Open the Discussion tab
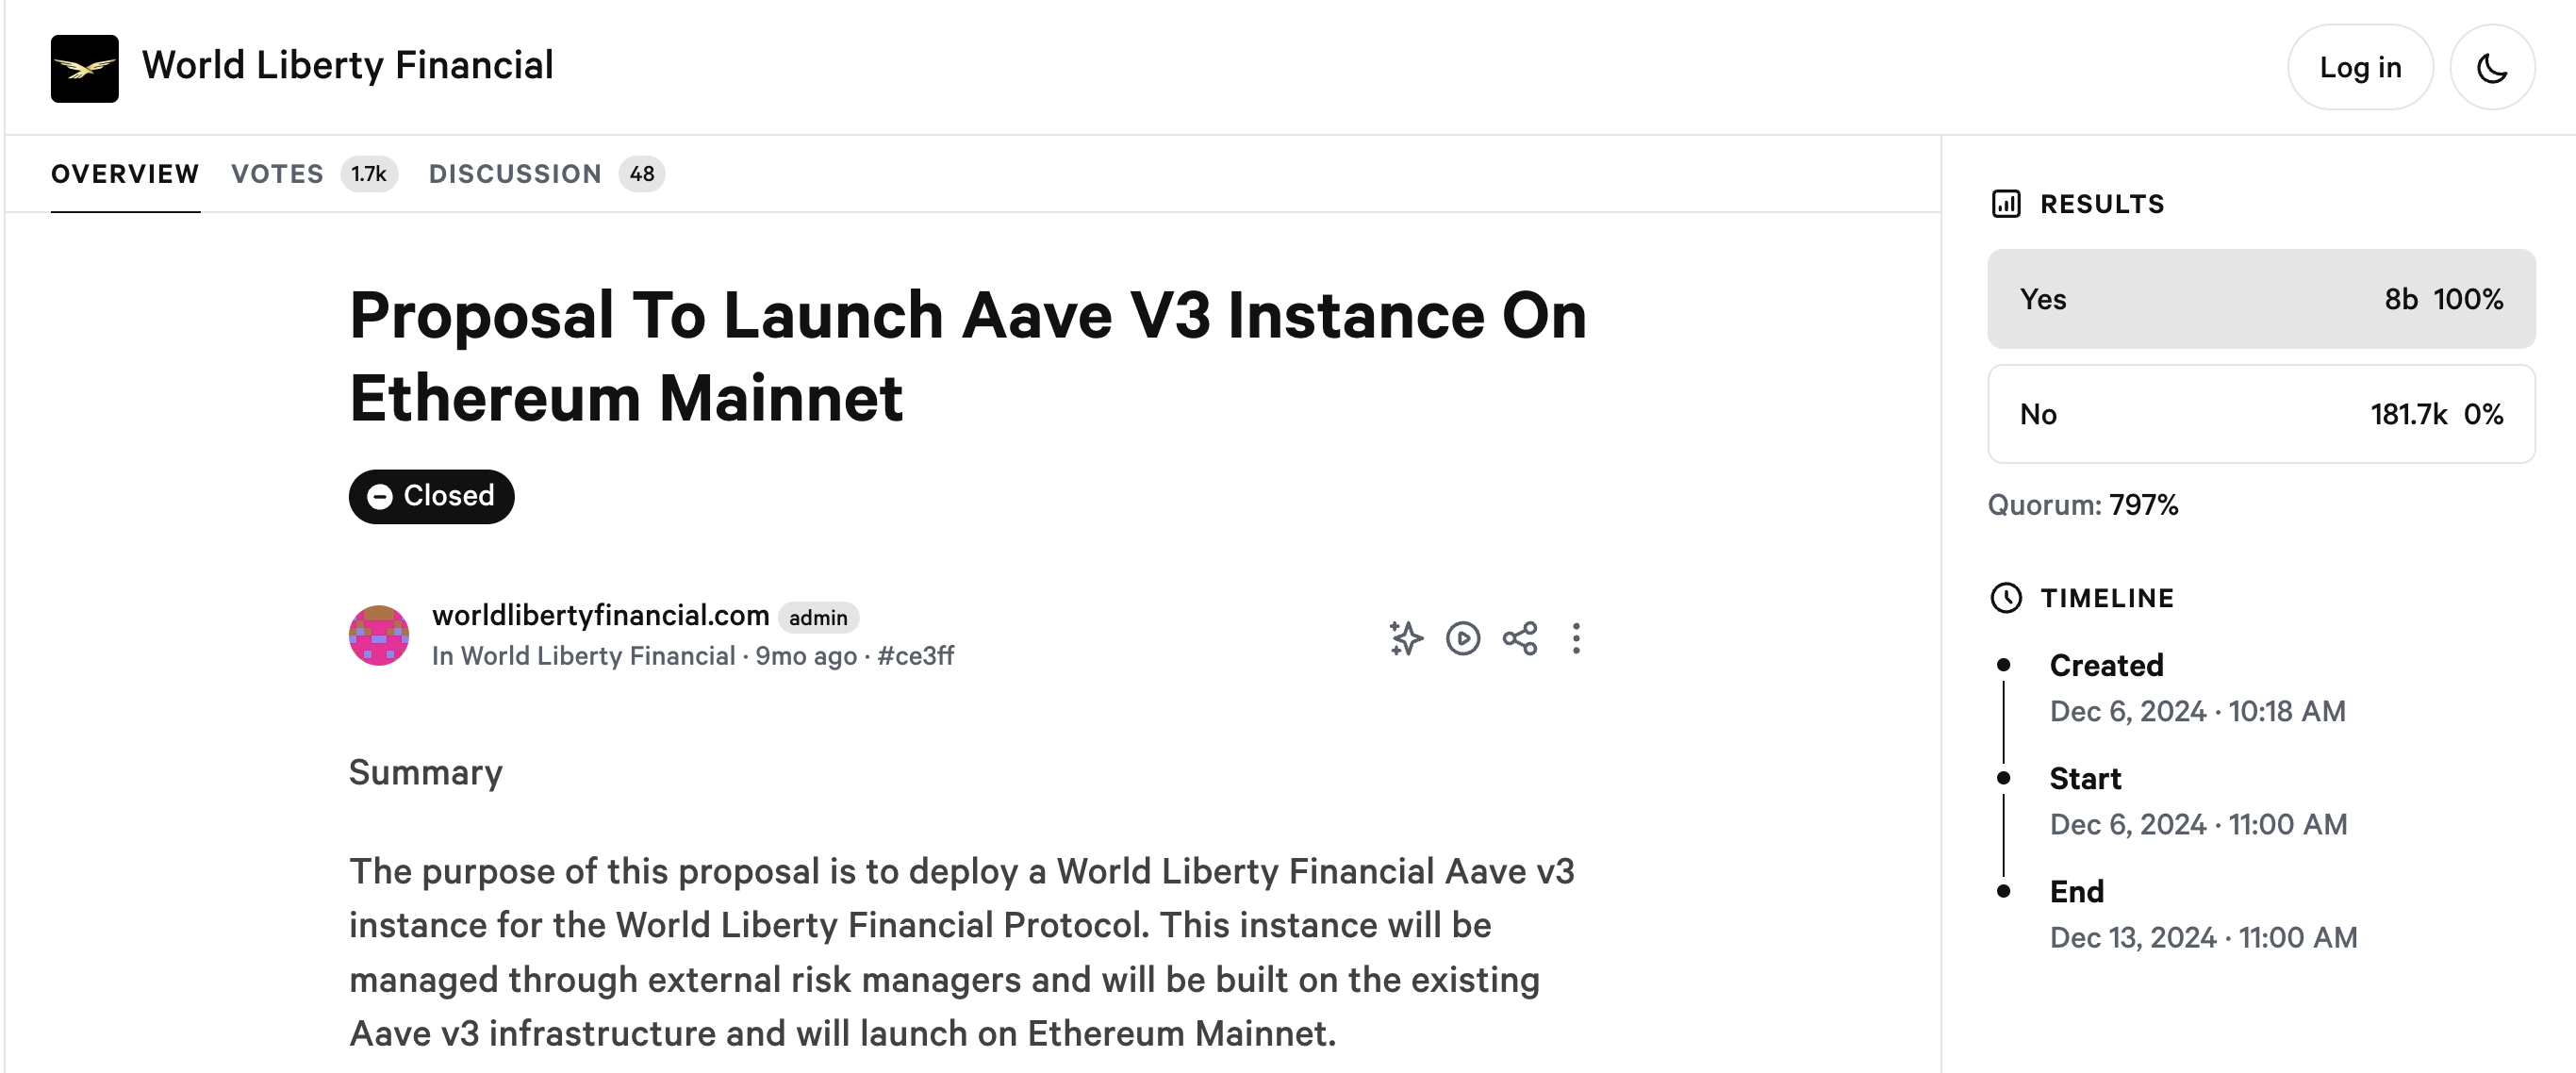This screenshot has height=1073, width=2576. (x=515, y=174)
